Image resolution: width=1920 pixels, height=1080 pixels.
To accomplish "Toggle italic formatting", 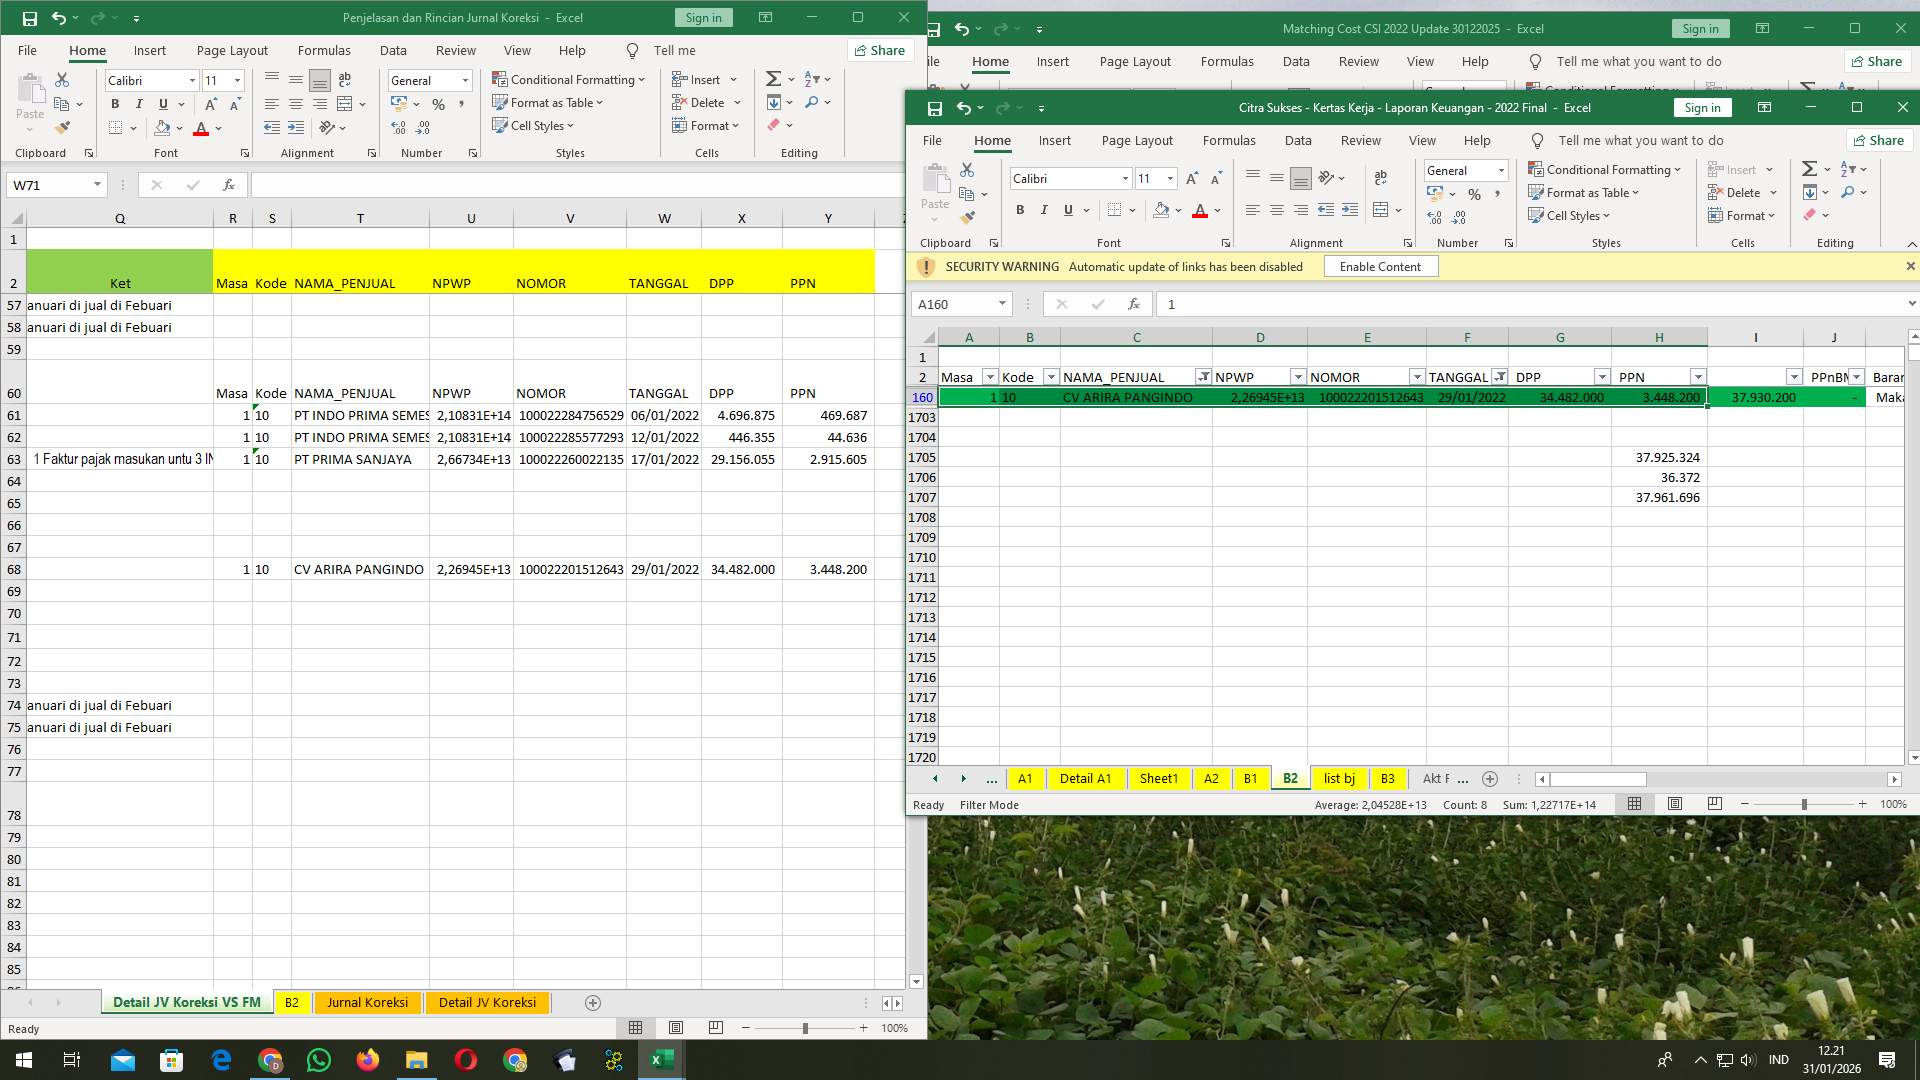I will (1044, 210).
